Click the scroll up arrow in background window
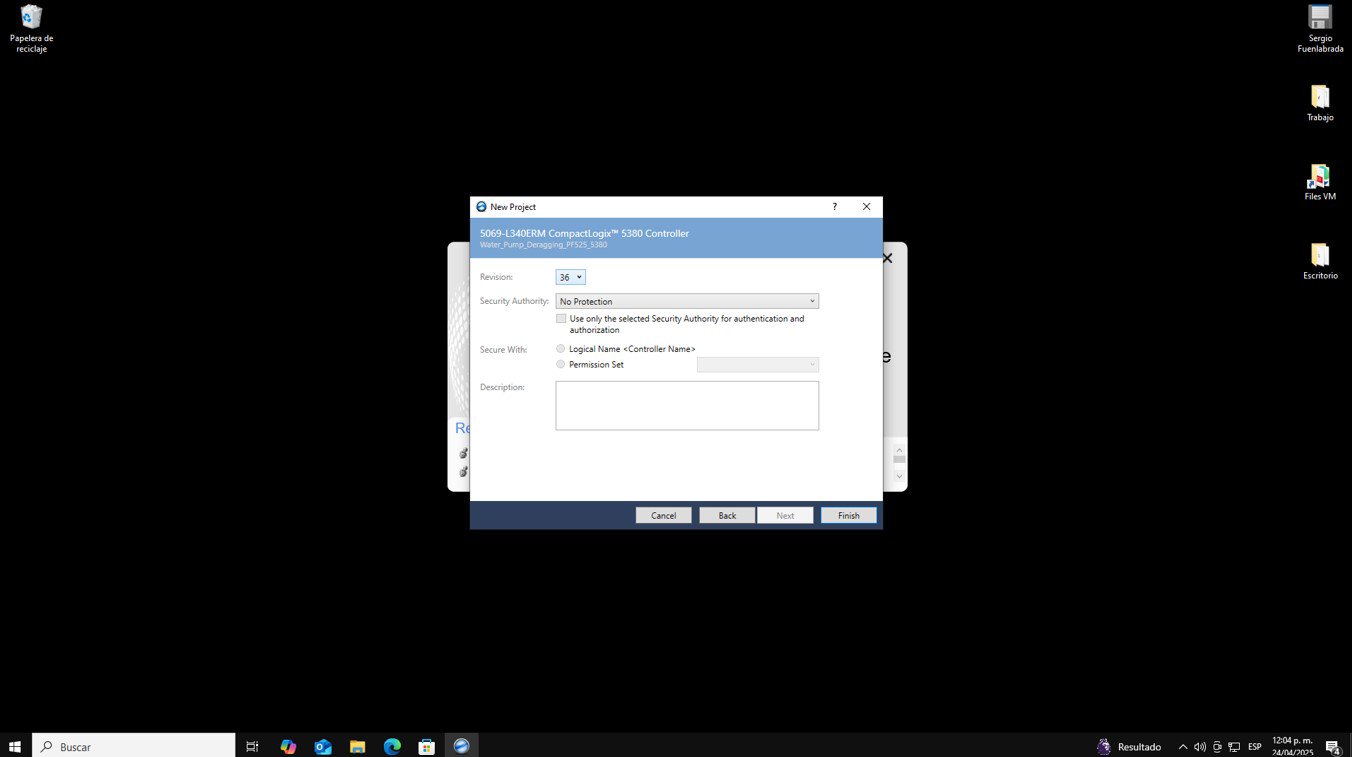The height and width of the screenshot is (757, 1352). (x=899, y=450)
